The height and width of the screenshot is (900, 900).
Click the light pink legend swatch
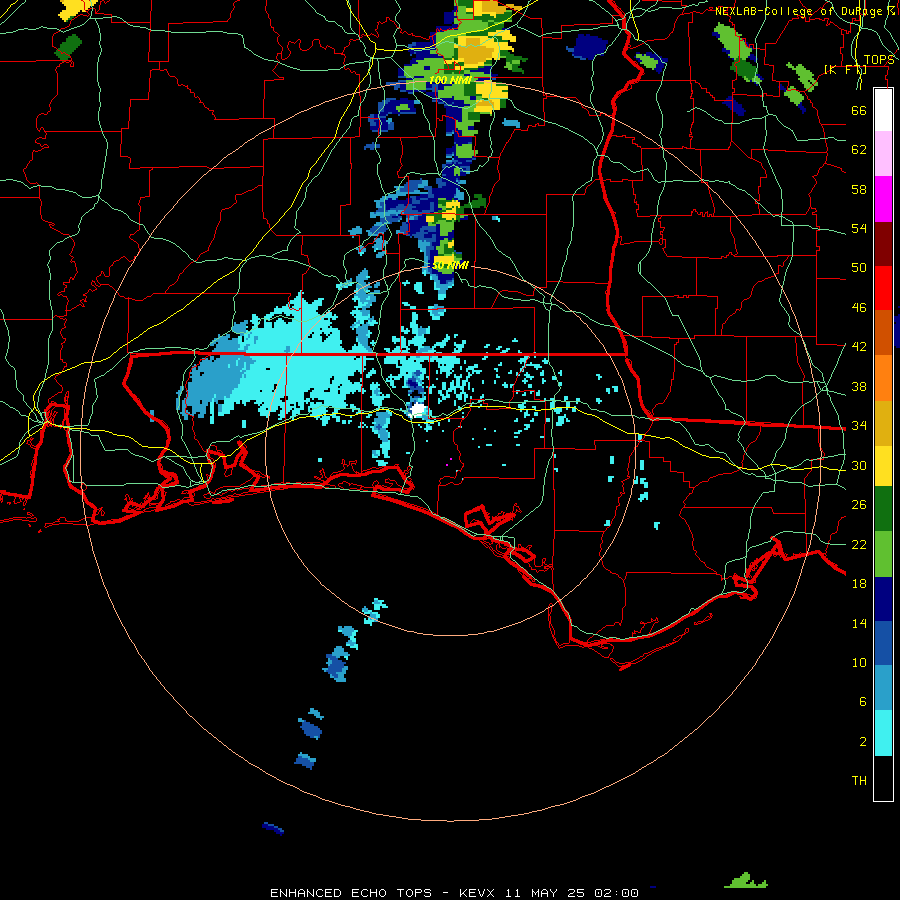click(x=883, y=154)
